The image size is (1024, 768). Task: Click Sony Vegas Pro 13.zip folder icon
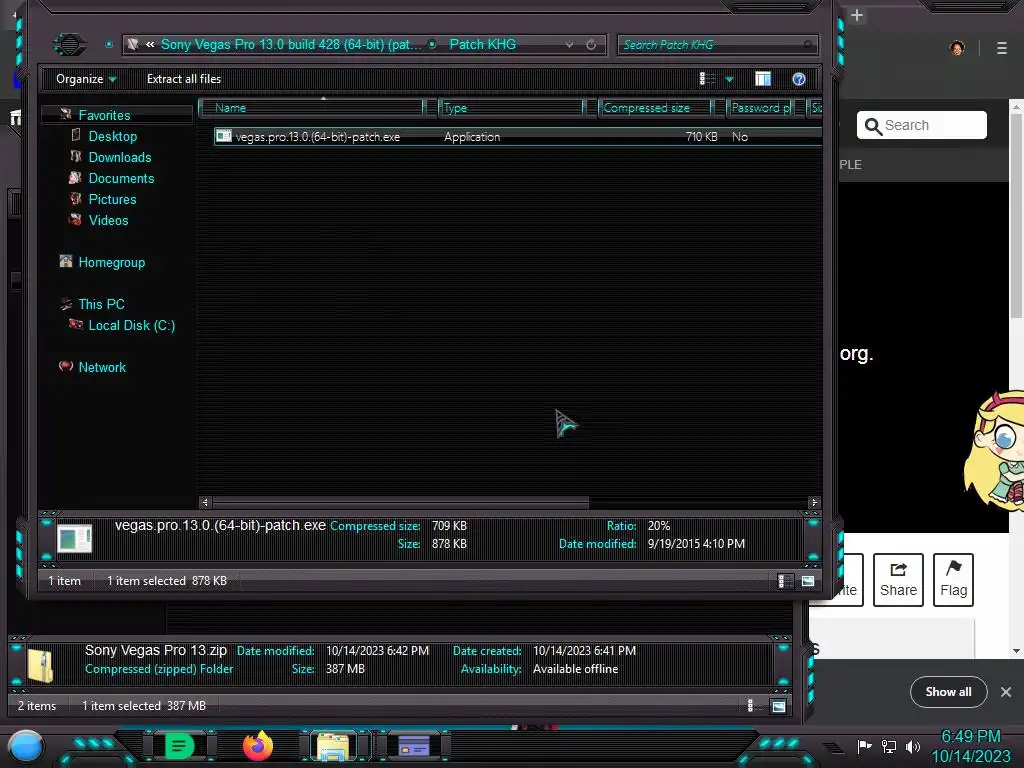[40, 666]
